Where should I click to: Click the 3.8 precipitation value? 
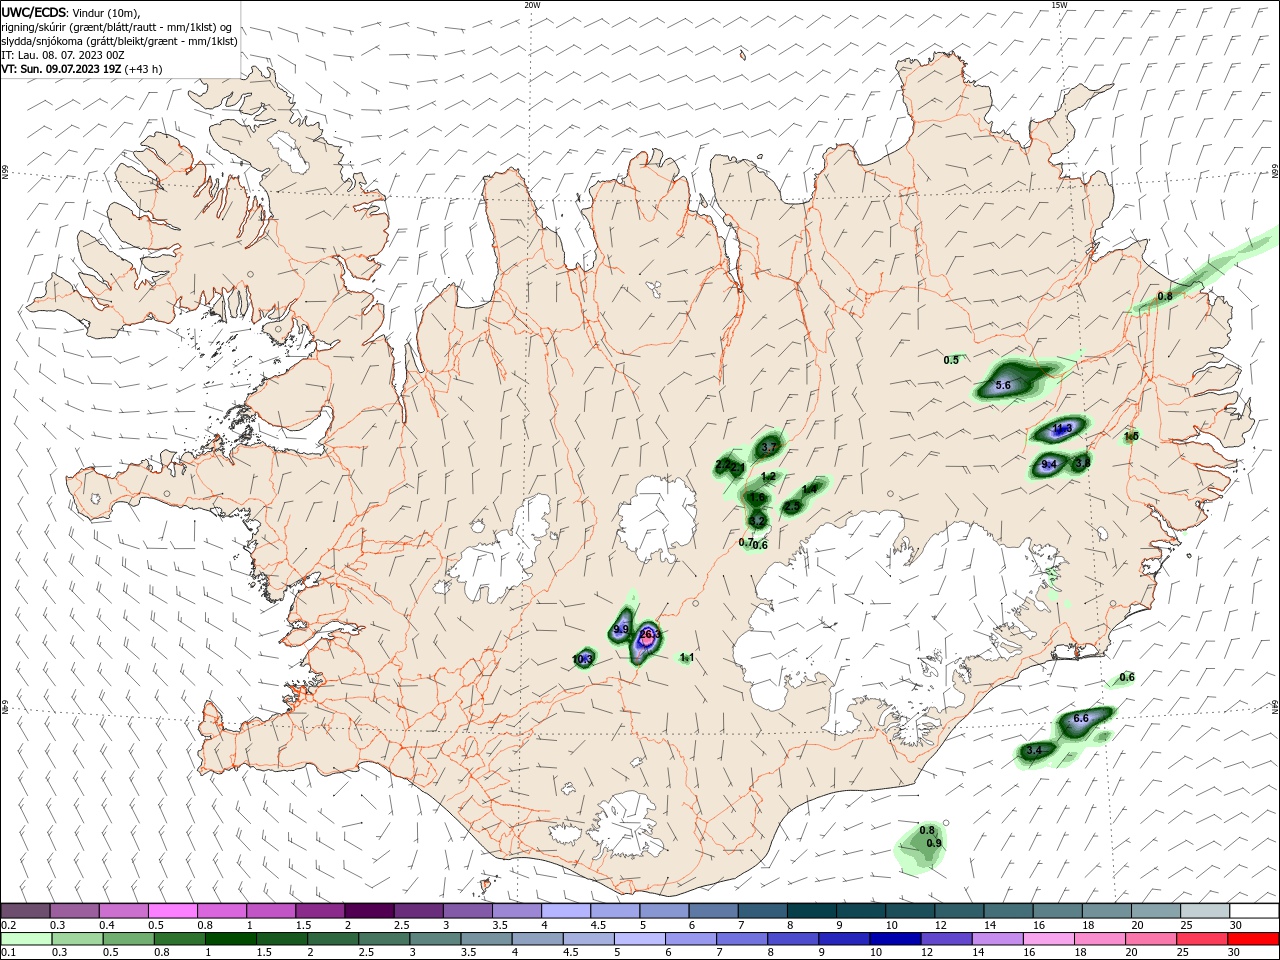point(1082,462)
